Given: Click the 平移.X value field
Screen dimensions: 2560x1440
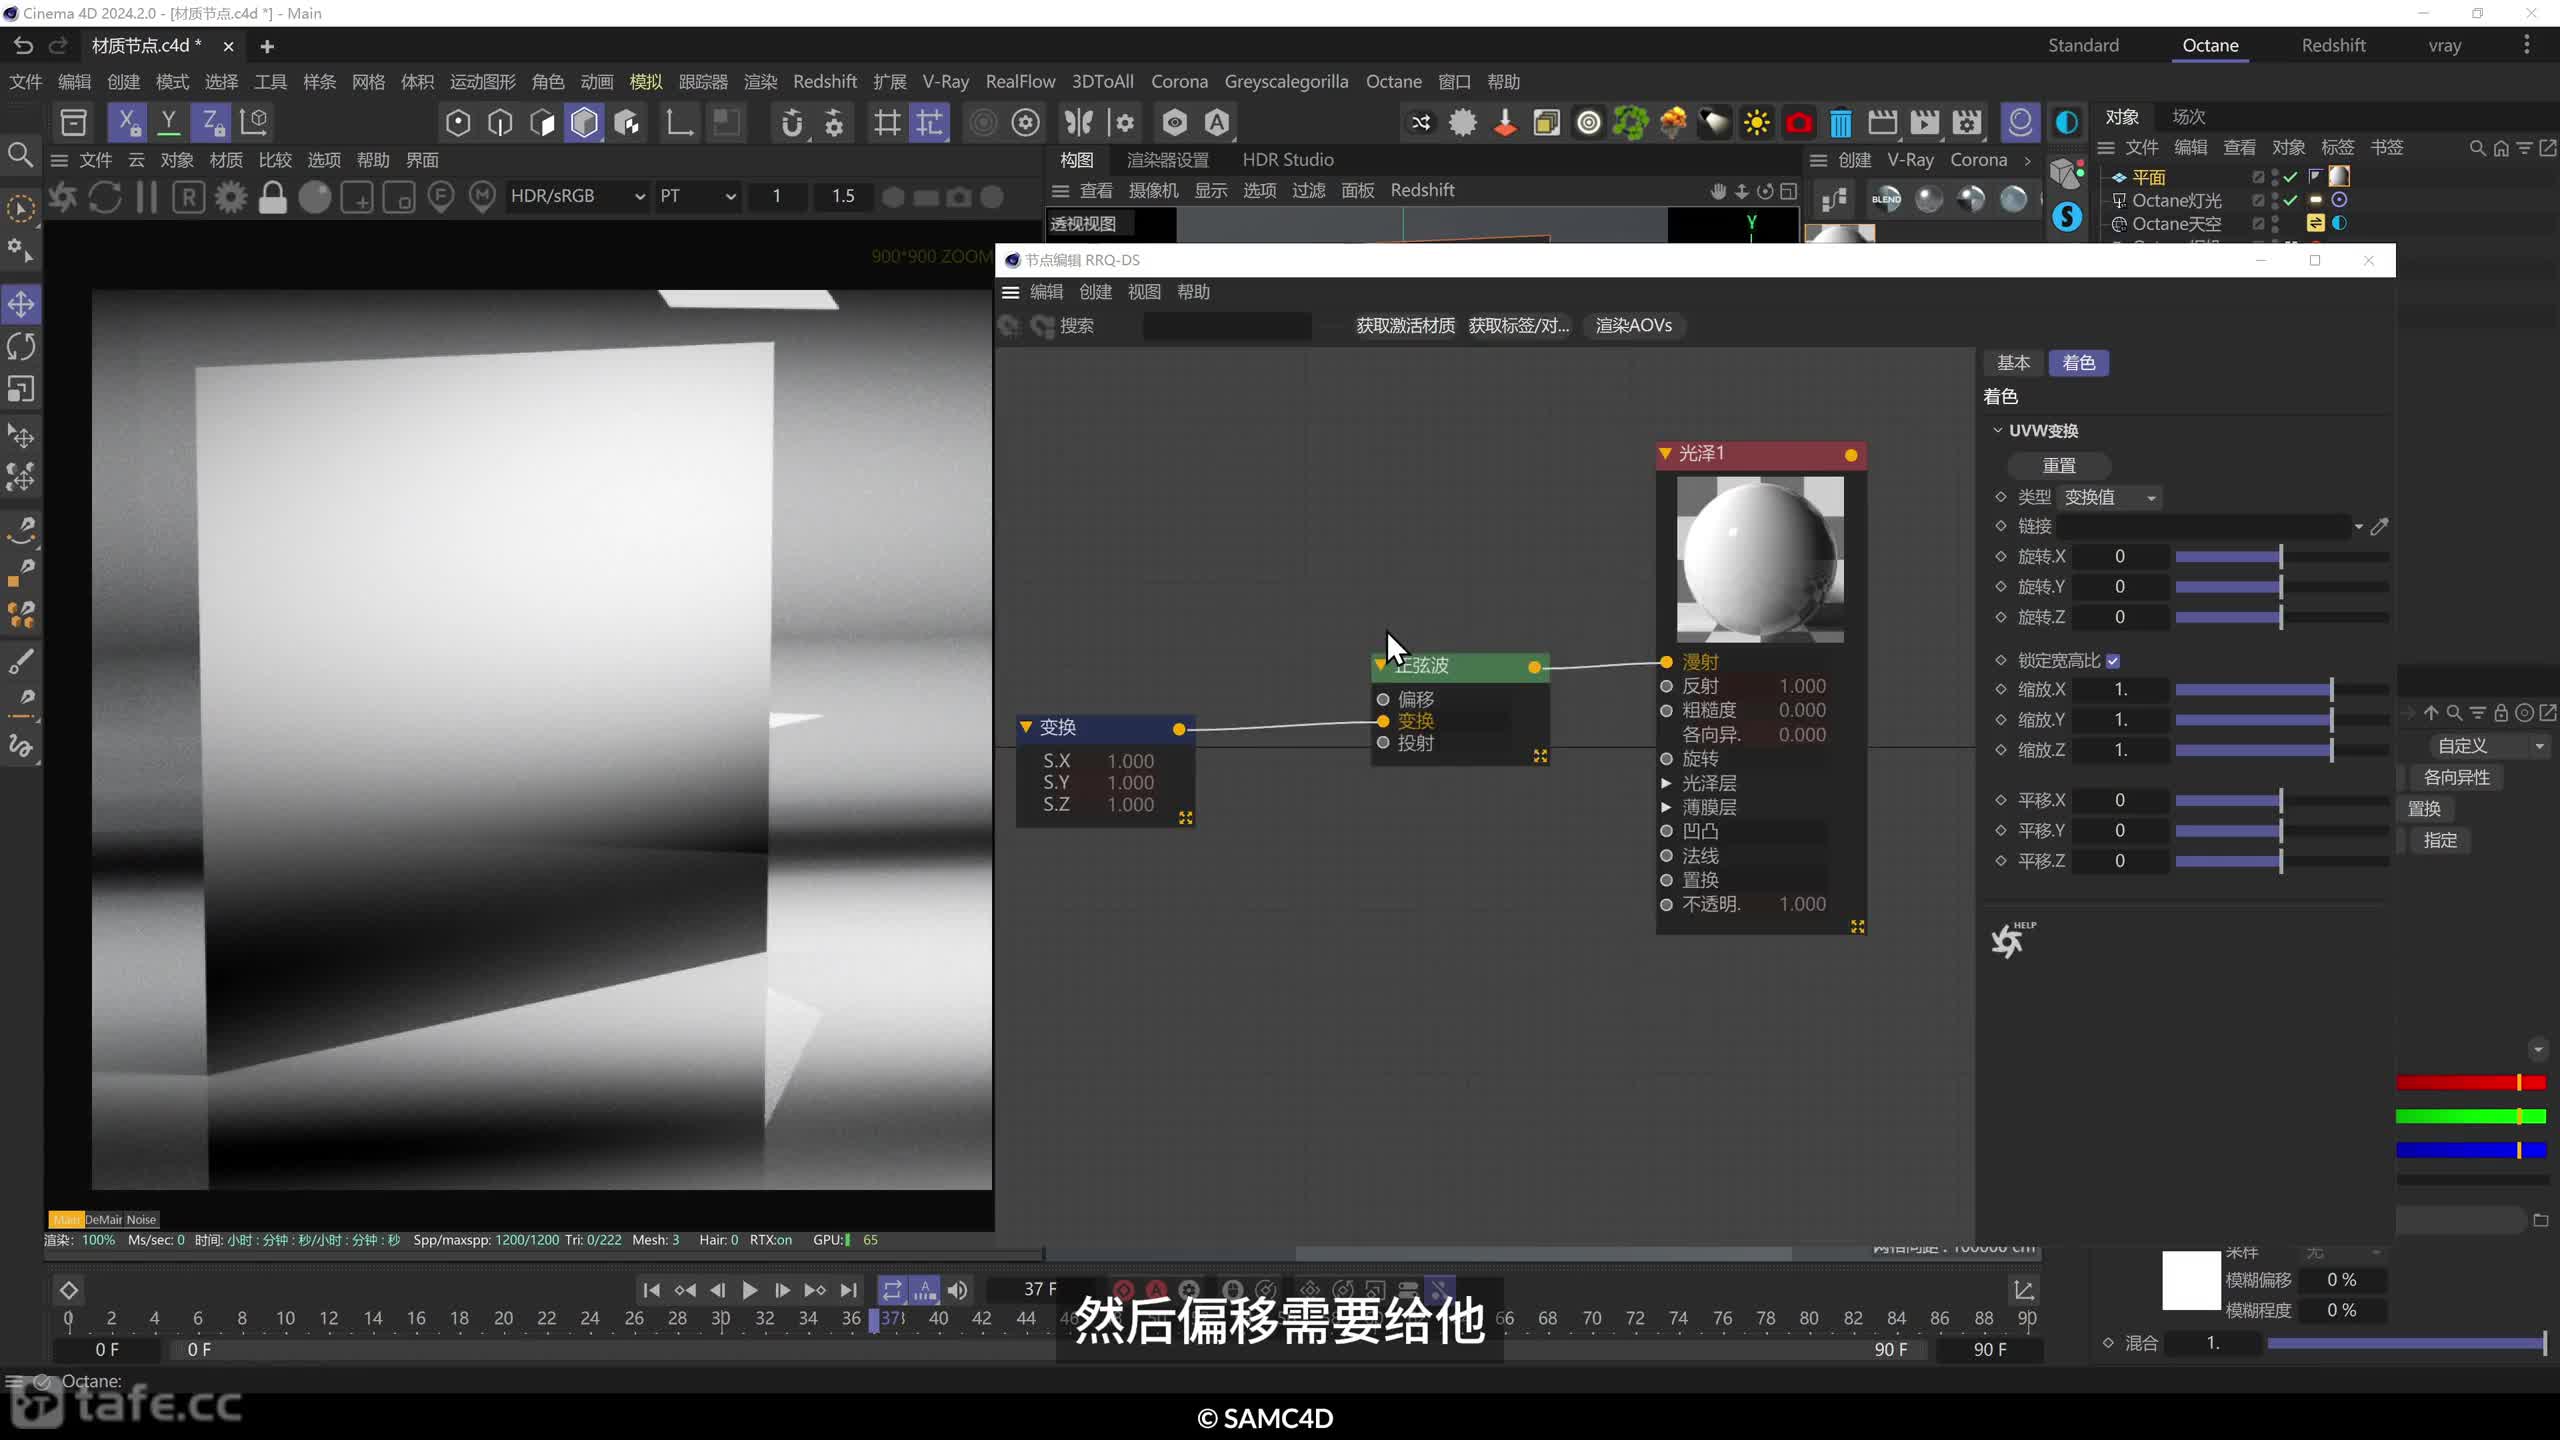Looking at the screenshot, I should coord(2120,800).
